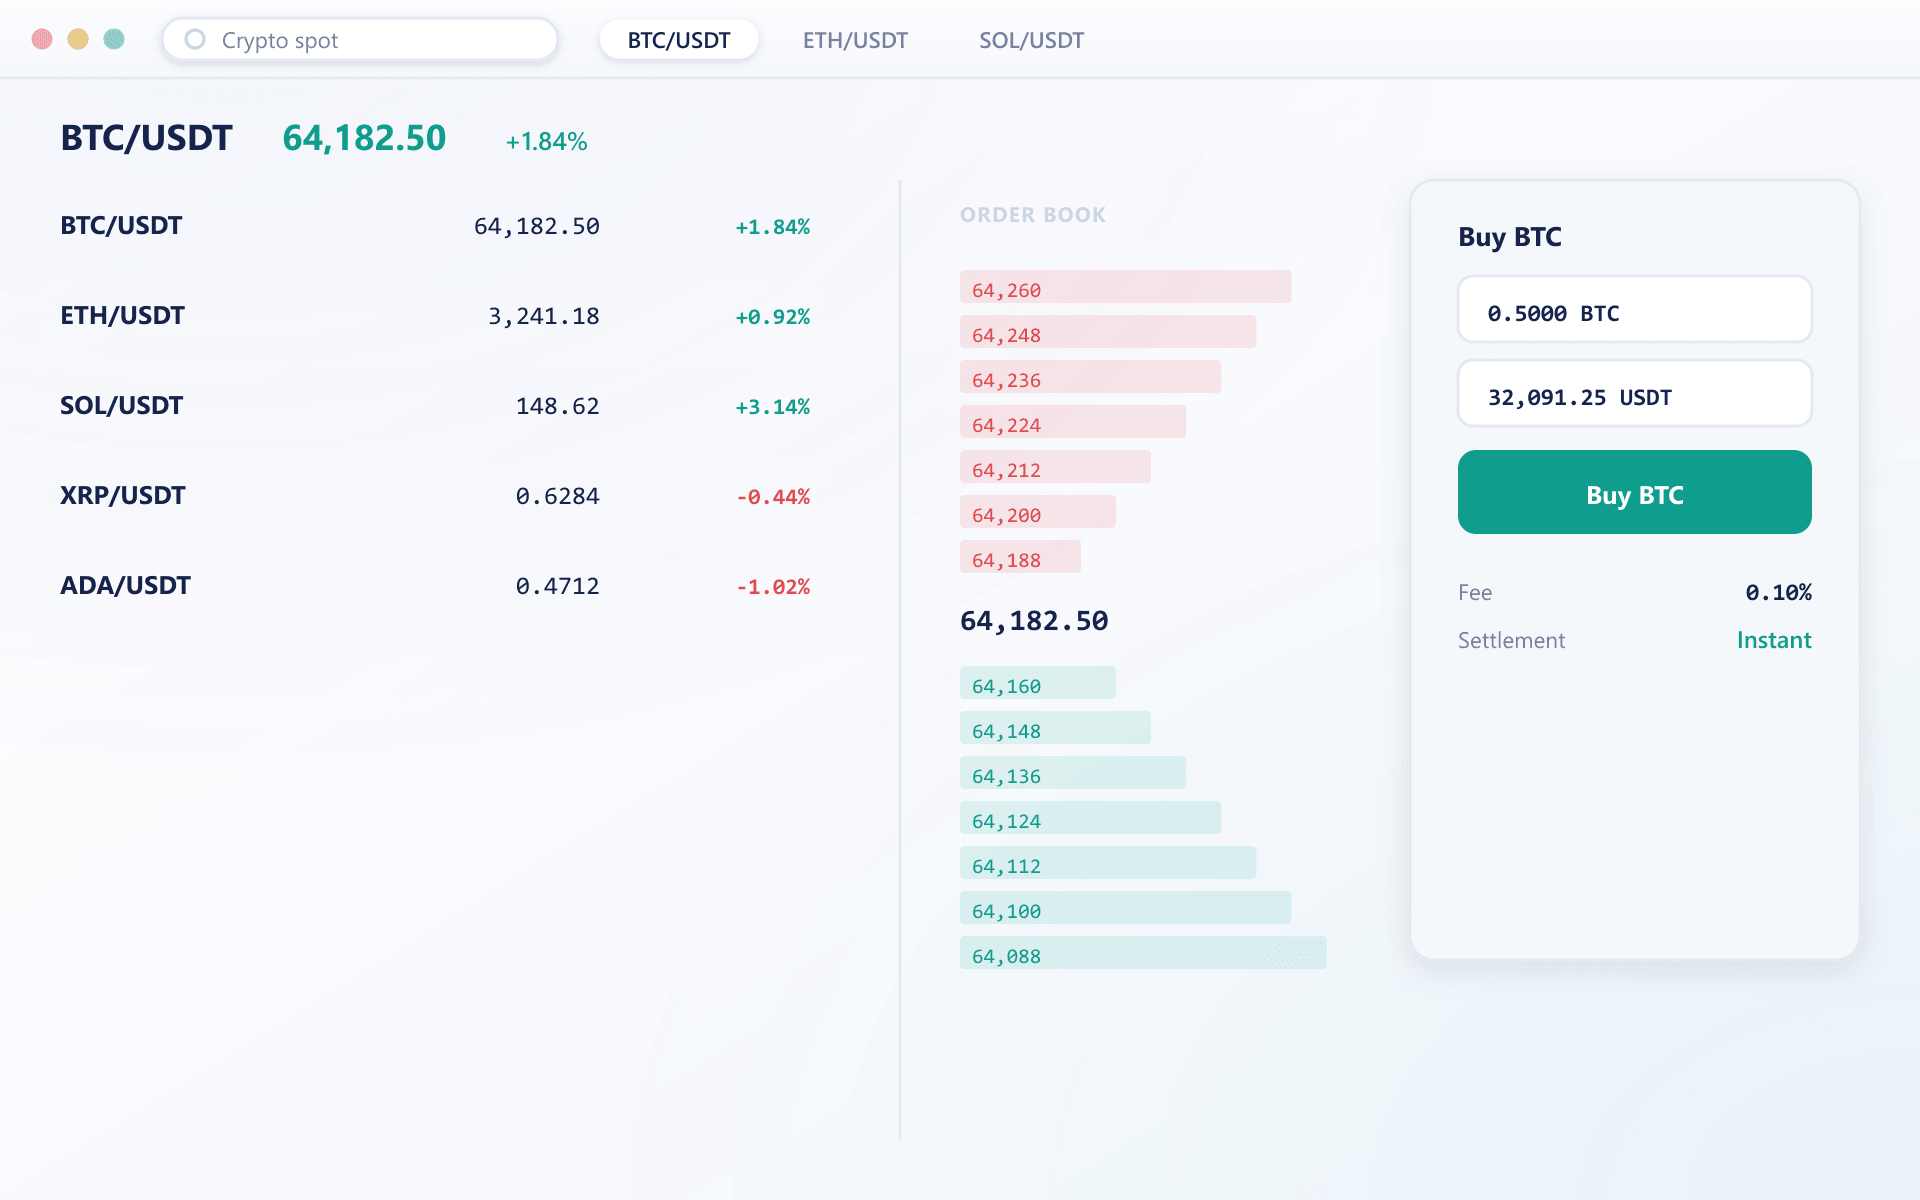Select the 64,124 buy order row

click(x=1090, y=818)
